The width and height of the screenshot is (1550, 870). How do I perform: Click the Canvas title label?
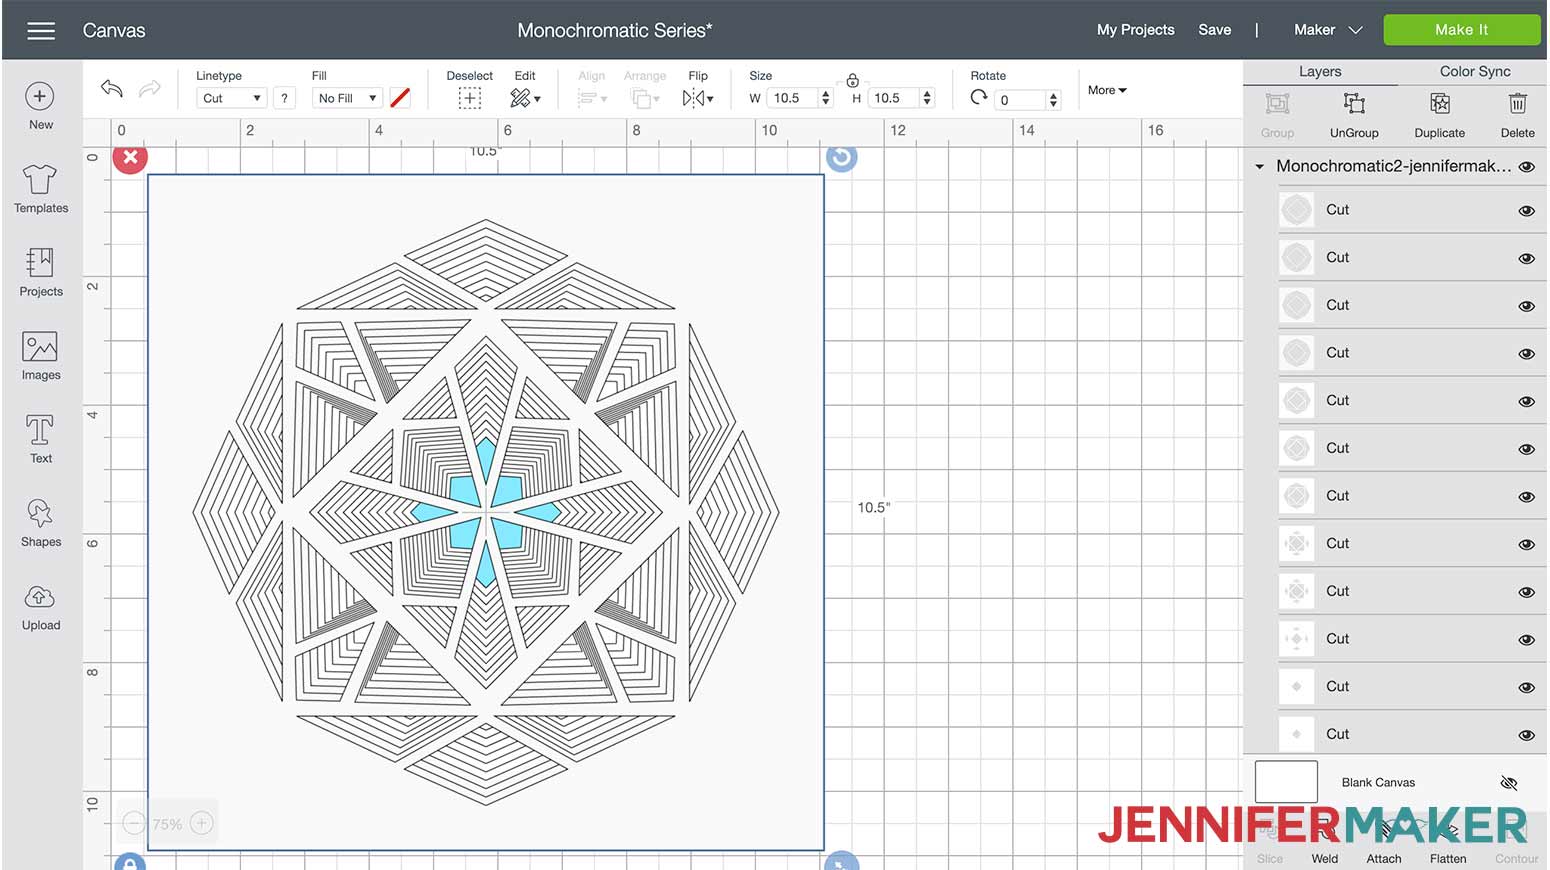(114, 31)
